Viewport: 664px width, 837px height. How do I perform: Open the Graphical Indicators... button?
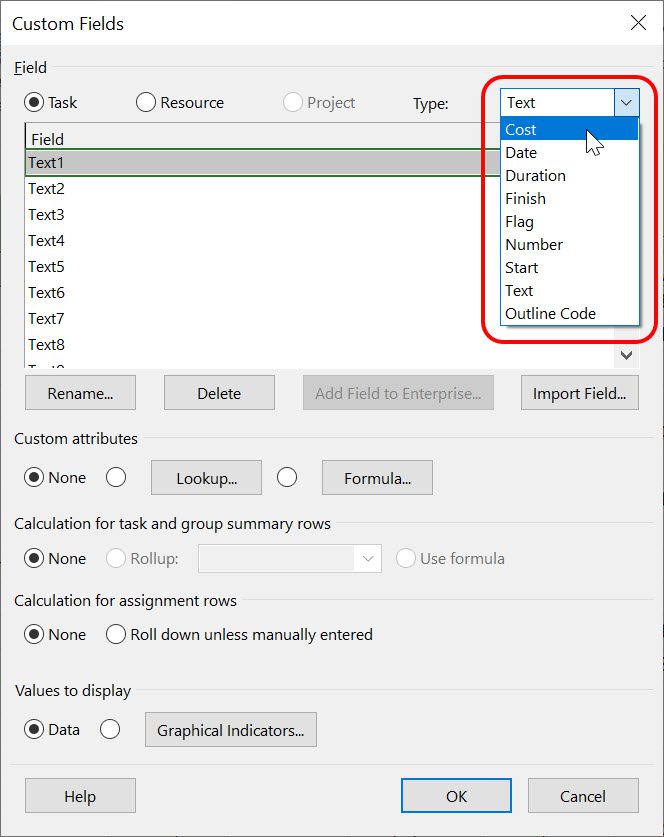(231, 730)
